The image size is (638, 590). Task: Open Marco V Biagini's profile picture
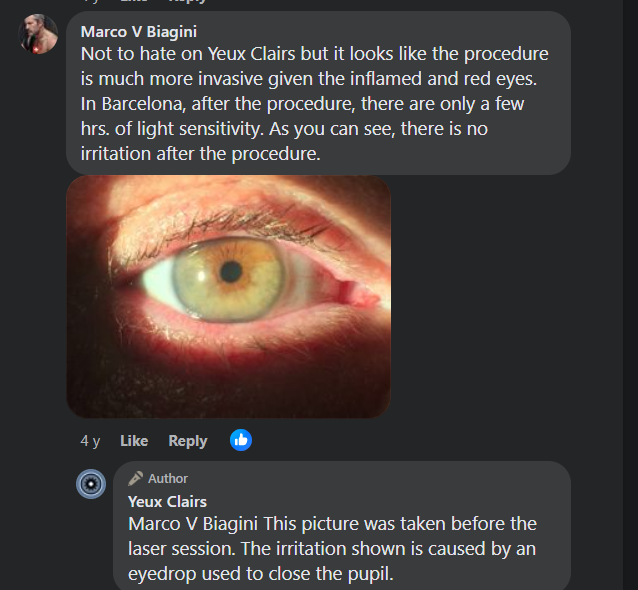38,33
